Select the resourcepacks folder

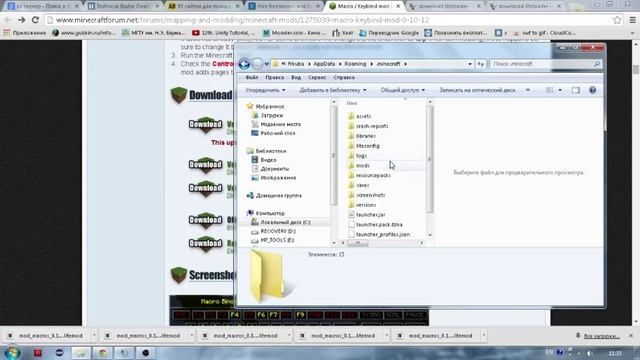pyautogui.click(x=373, y=176)
